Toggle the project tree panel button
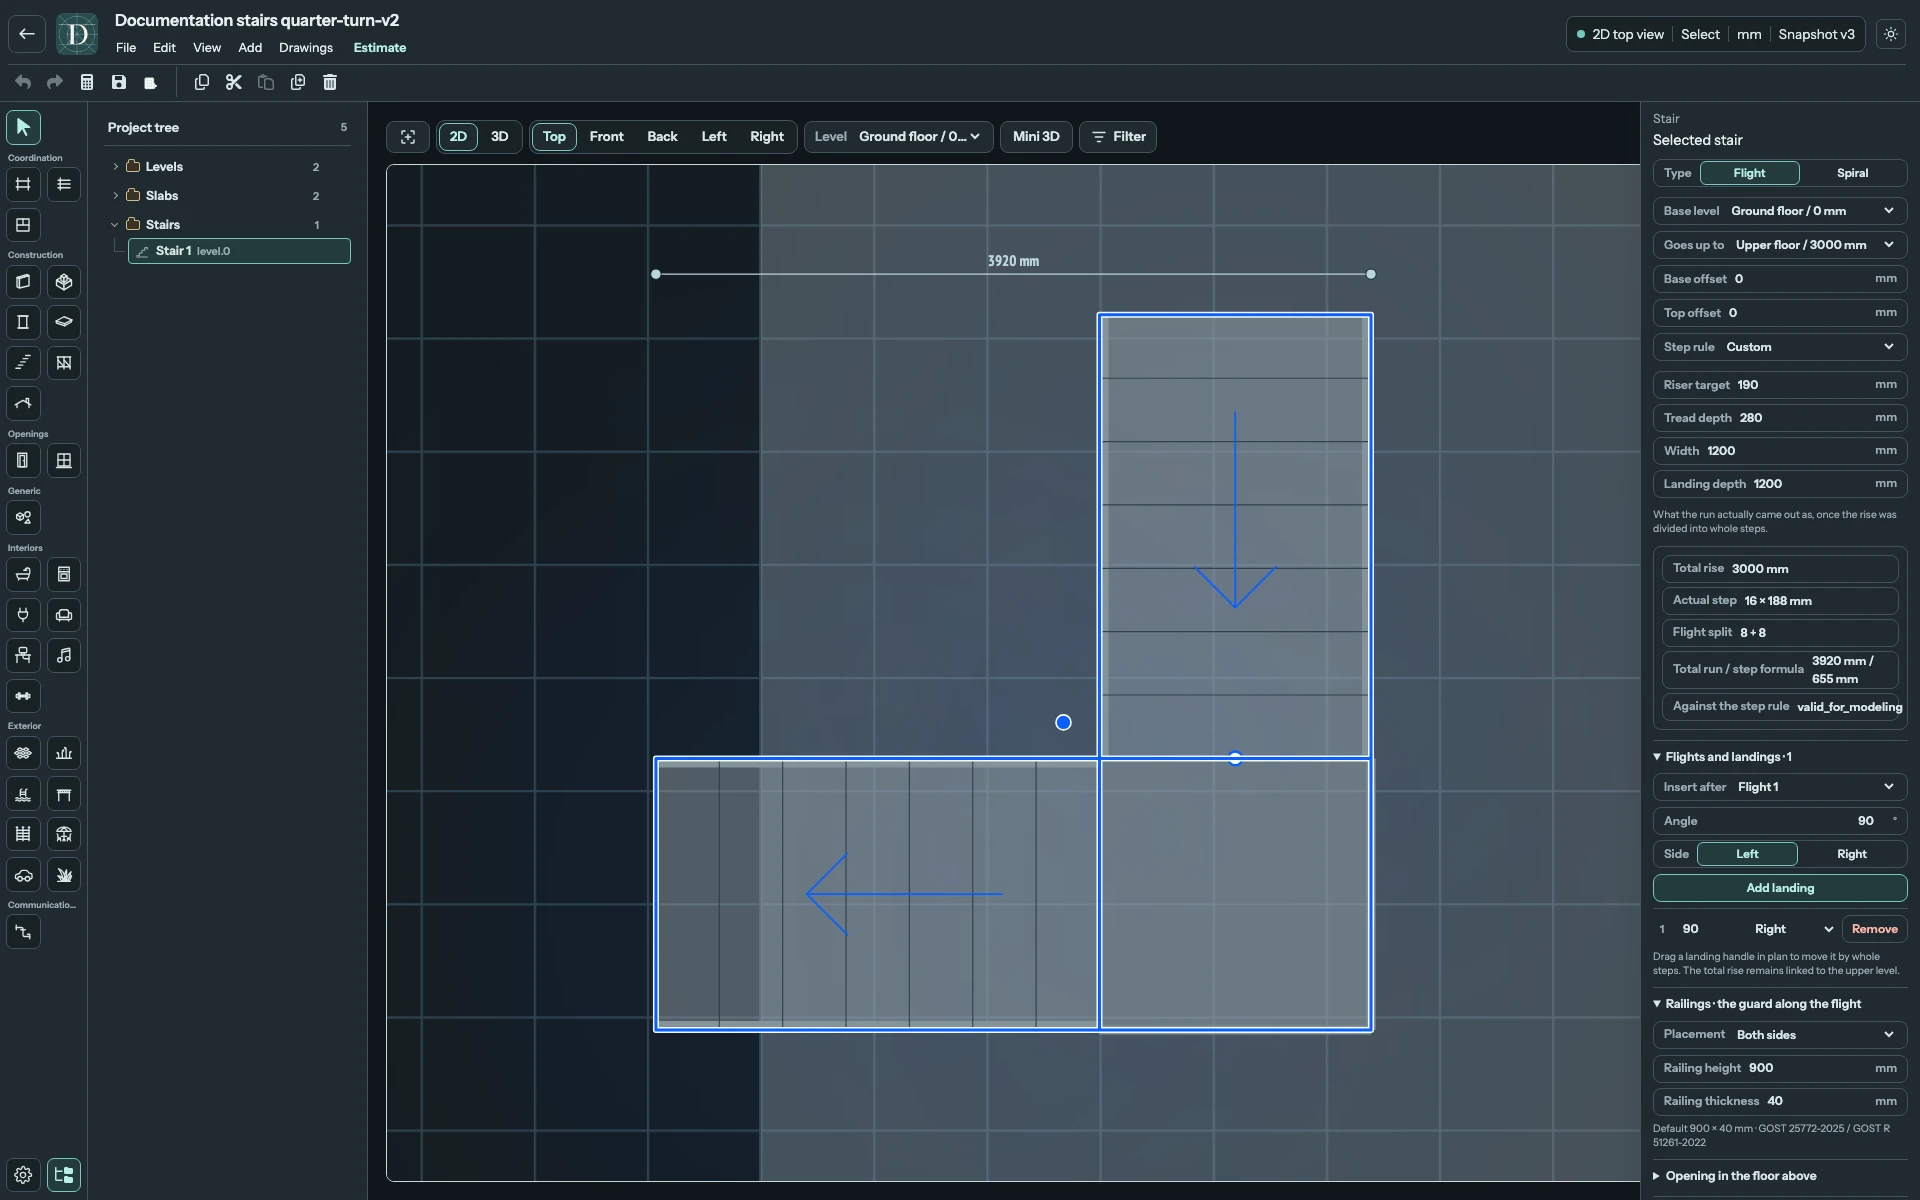Screen dimensions: 1920x1200 pos(64,1175)
